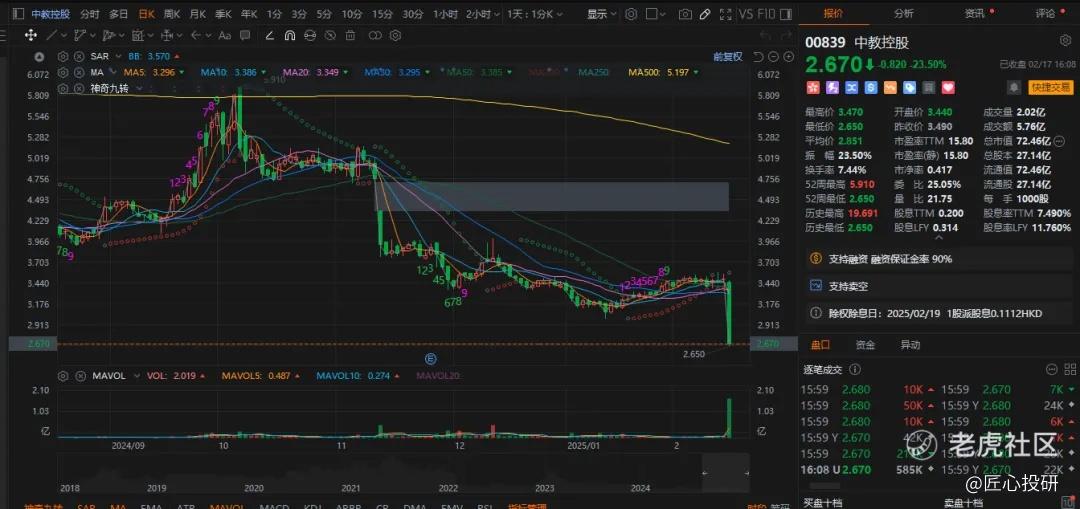The height and width of the screenshot is (509, 1080).
Task: Expand SAR indicator dropdown arrow
Action: point(118,56)
